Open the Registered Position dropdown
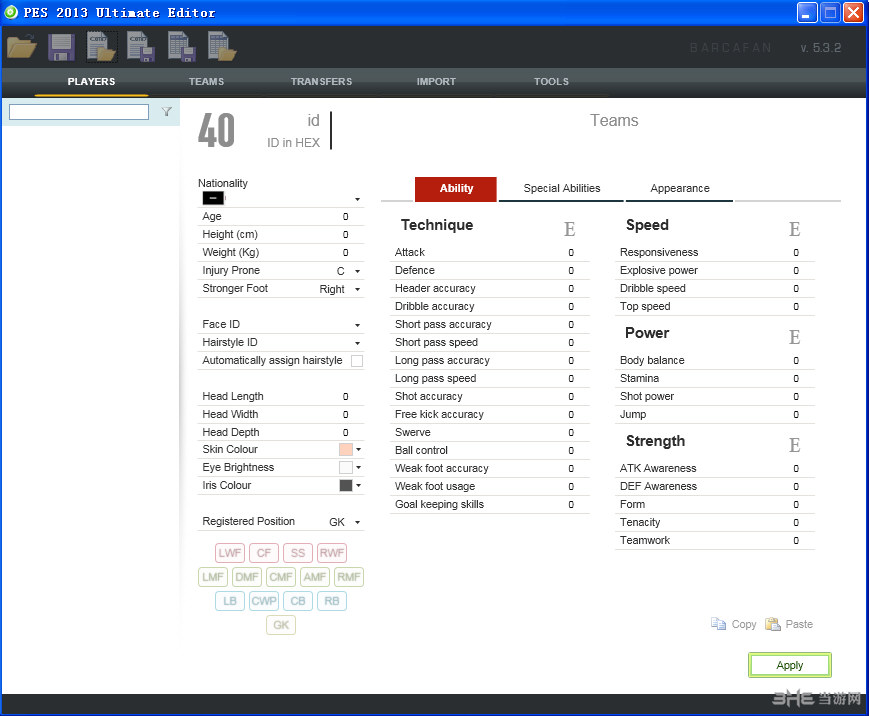 coord(357,522)
